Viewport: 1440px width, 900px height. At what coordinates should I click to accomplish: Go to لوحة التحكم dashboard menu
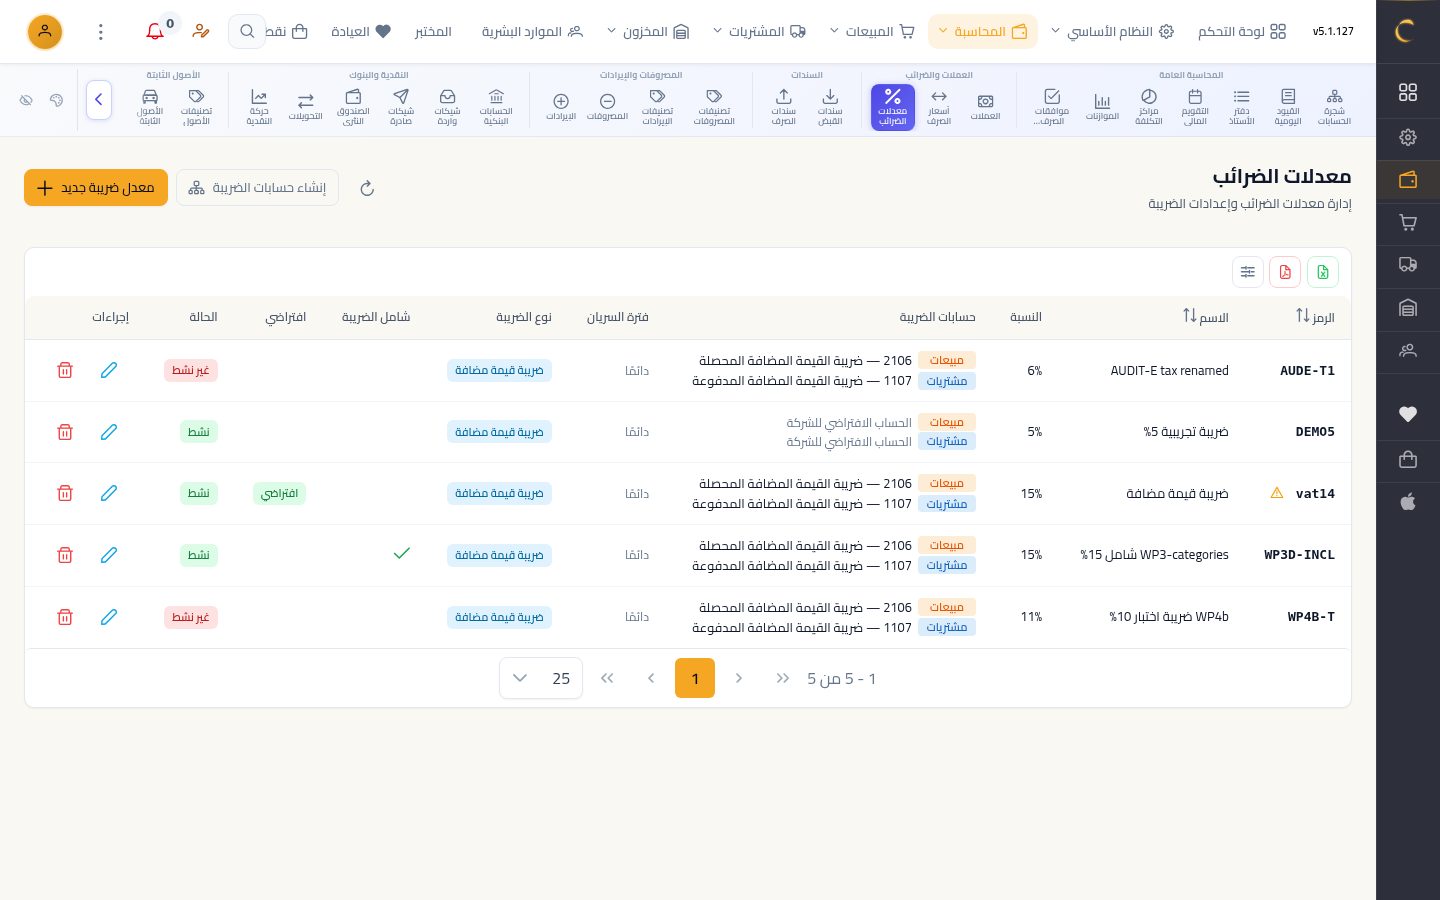tap(1242, 32)
